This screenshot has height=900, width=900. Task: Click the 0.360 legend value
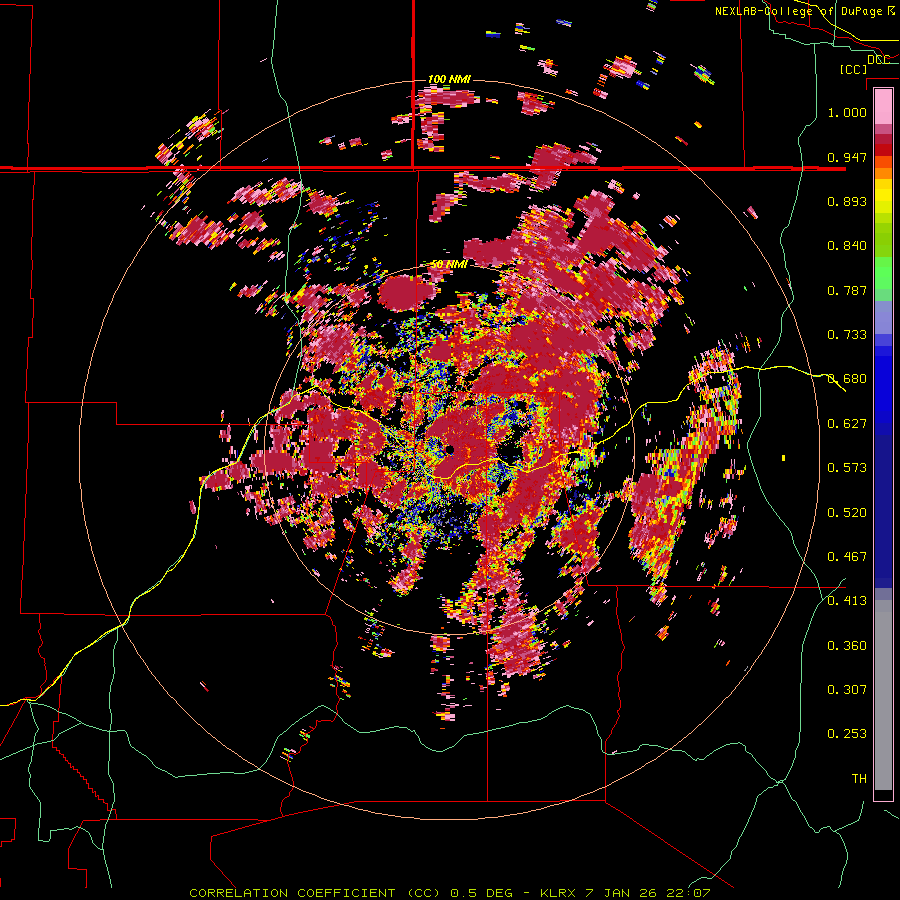pos(847,645)
